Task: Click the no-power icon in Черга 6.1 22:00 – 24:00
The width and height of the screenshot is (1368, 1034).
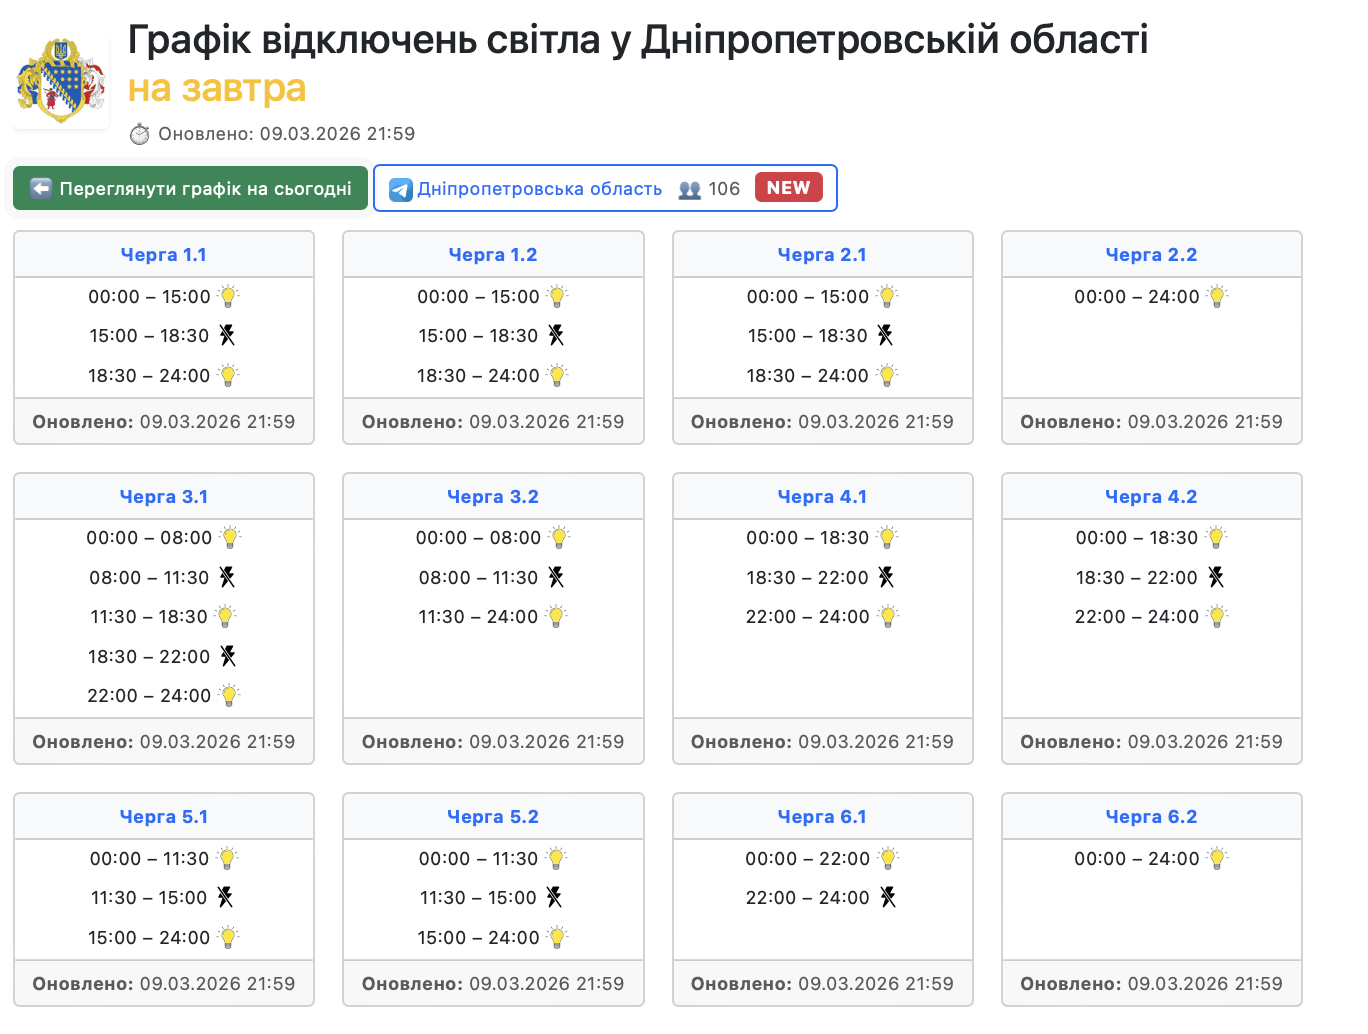Action: 887,898
